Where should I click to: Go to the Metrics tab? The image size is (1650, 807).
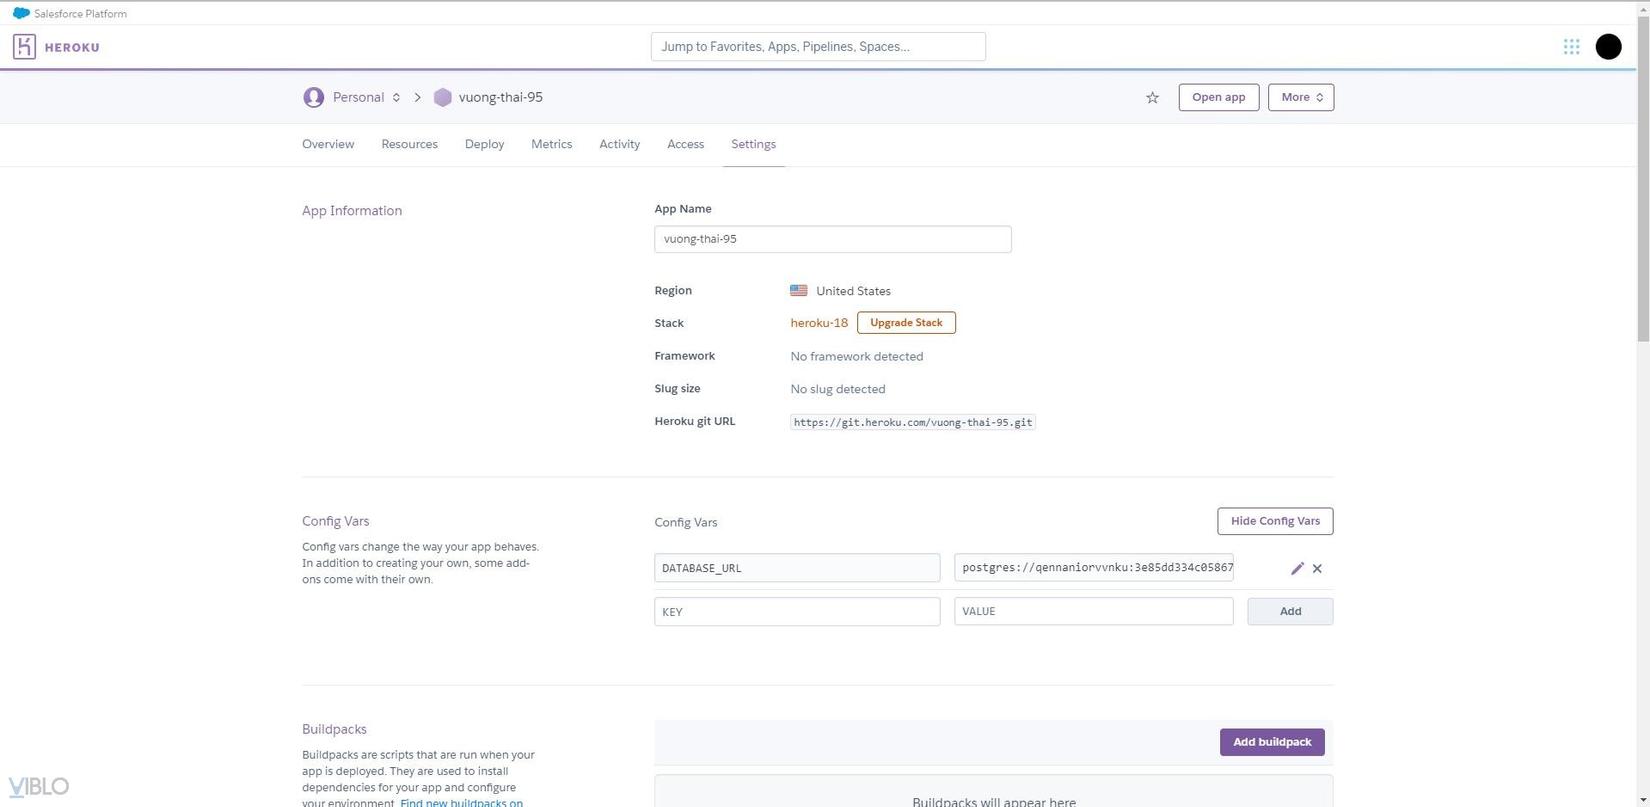pos(552,144)
